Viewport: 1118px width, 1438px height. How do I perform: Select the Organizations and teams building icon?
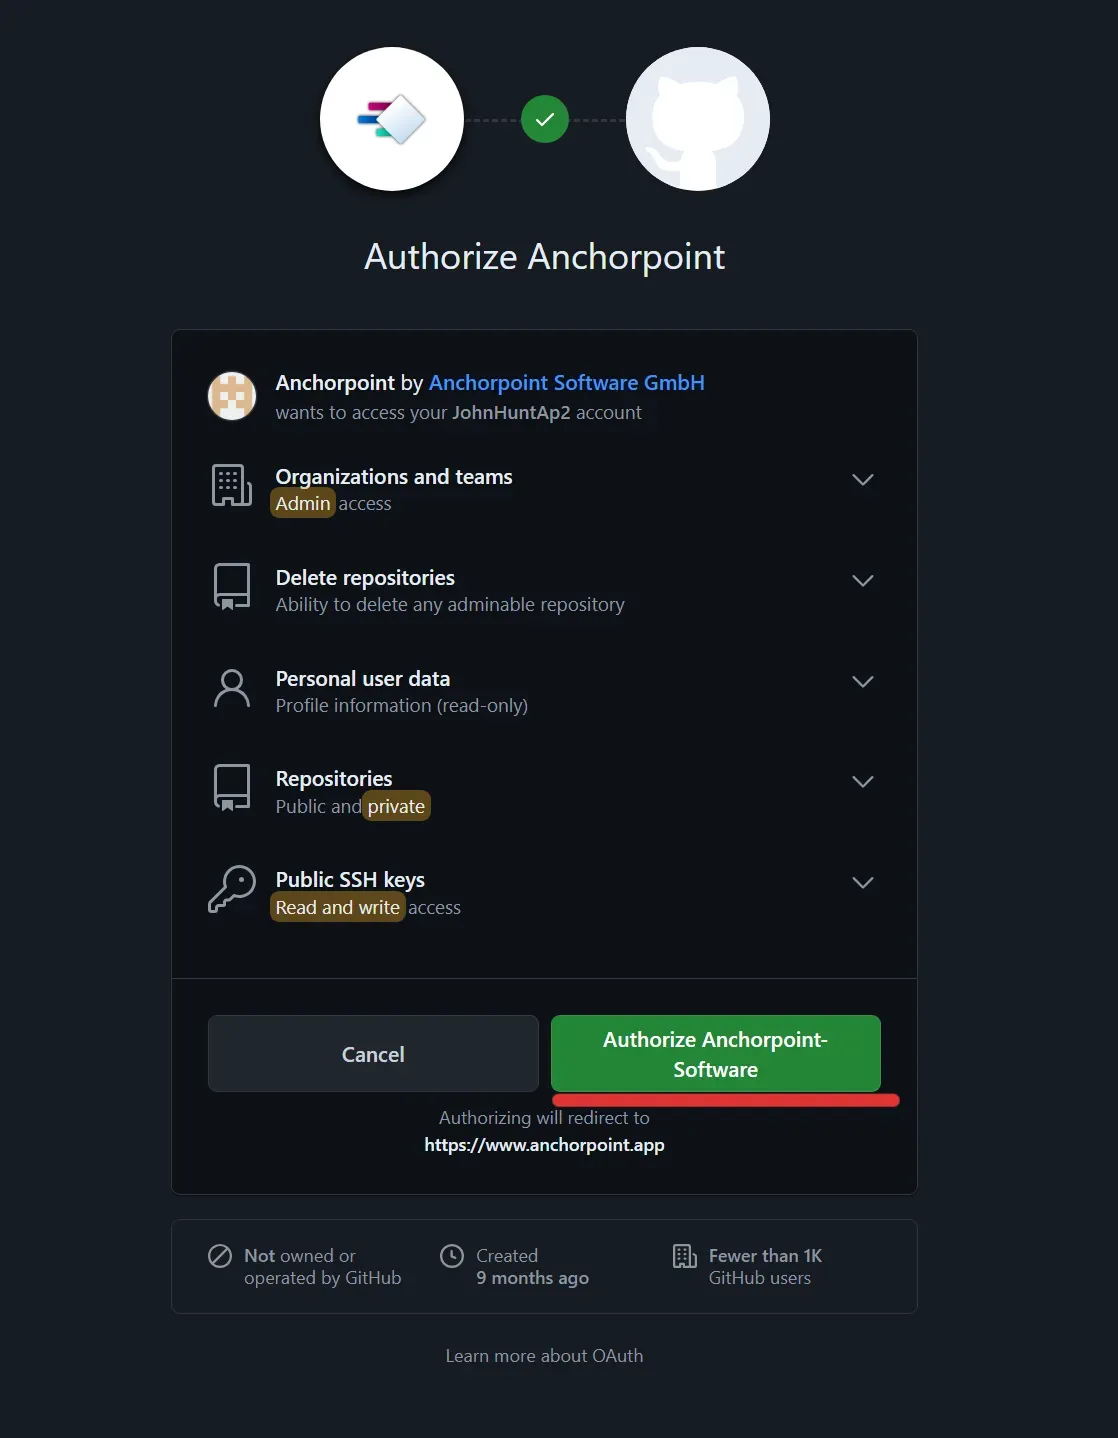coord(231,487)
